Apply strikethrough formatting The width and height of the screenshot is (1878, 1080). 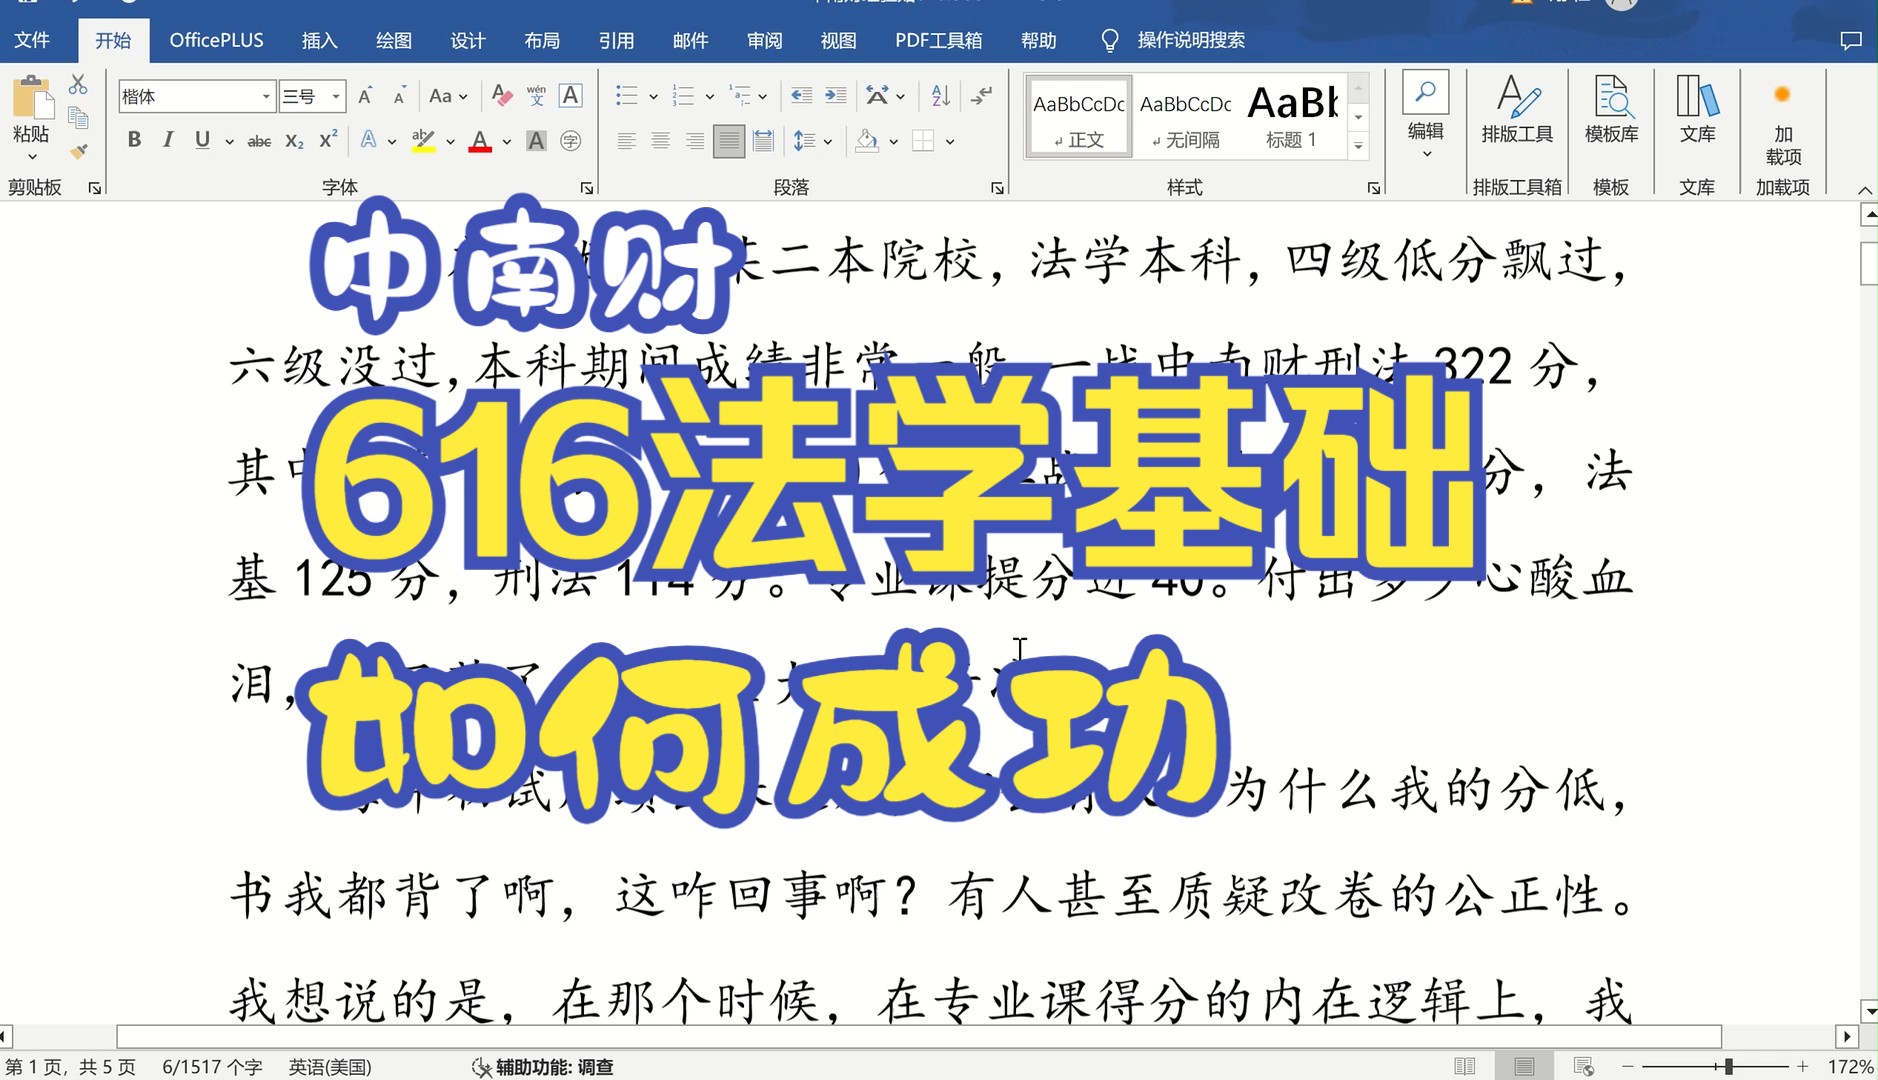259,141
